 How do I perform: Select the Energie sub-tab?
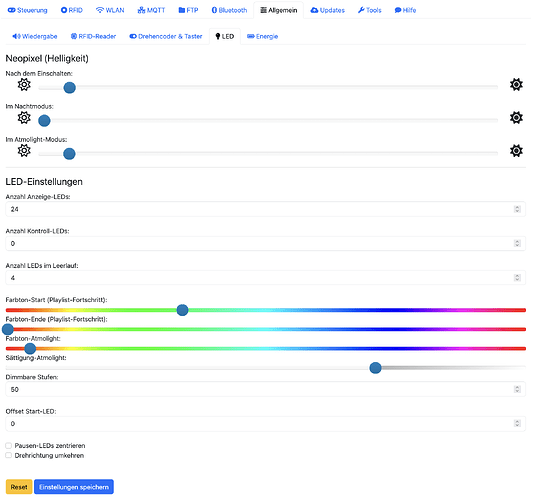point(263,36)
